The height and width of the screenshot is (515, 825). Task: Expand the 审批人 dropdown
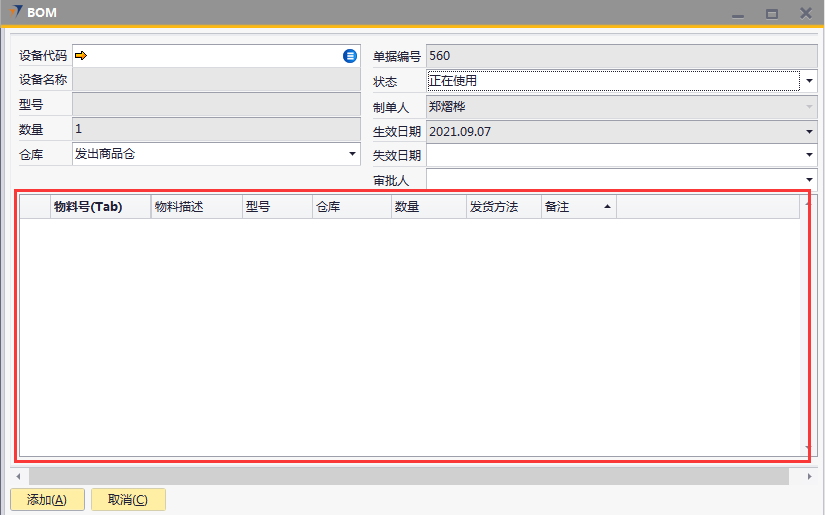tap(809, 179)
